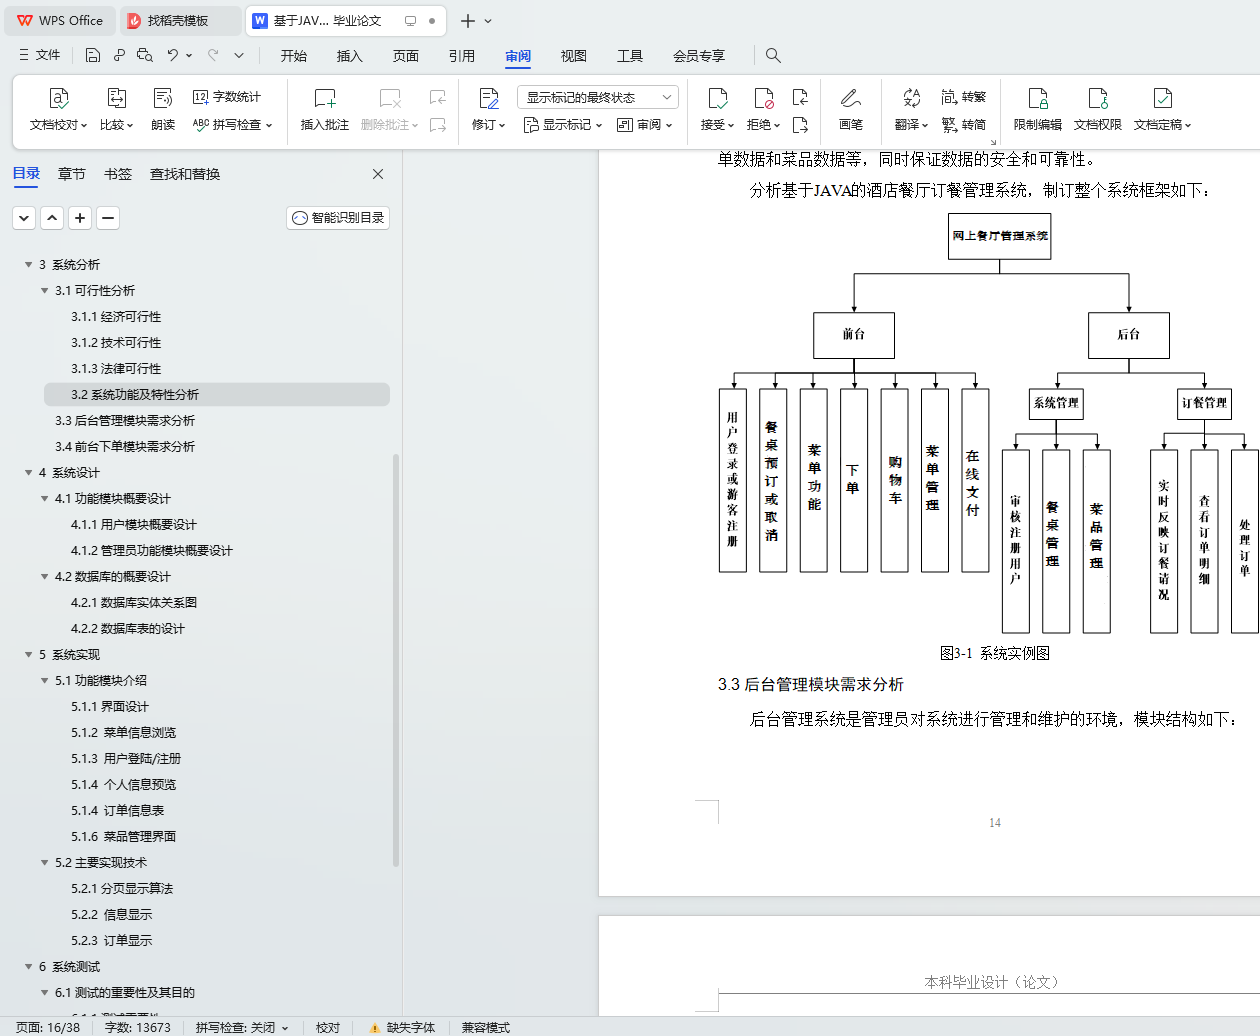Viewport: 1260px width, 1036px height.
Task: Click the 比较 compare documents icon
Action: (116, 99)
